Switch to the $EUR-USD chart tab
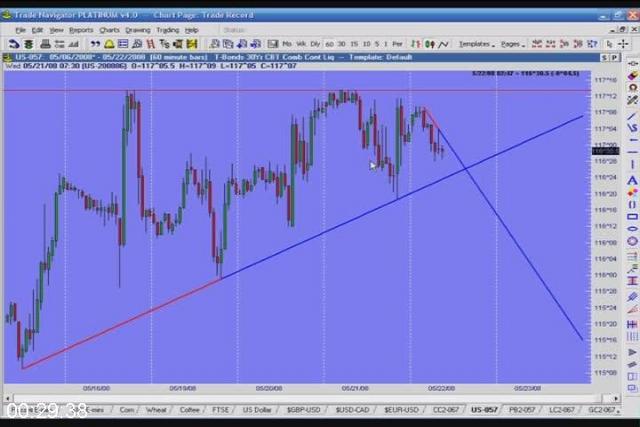640x427 pixels. click(401, 410)
